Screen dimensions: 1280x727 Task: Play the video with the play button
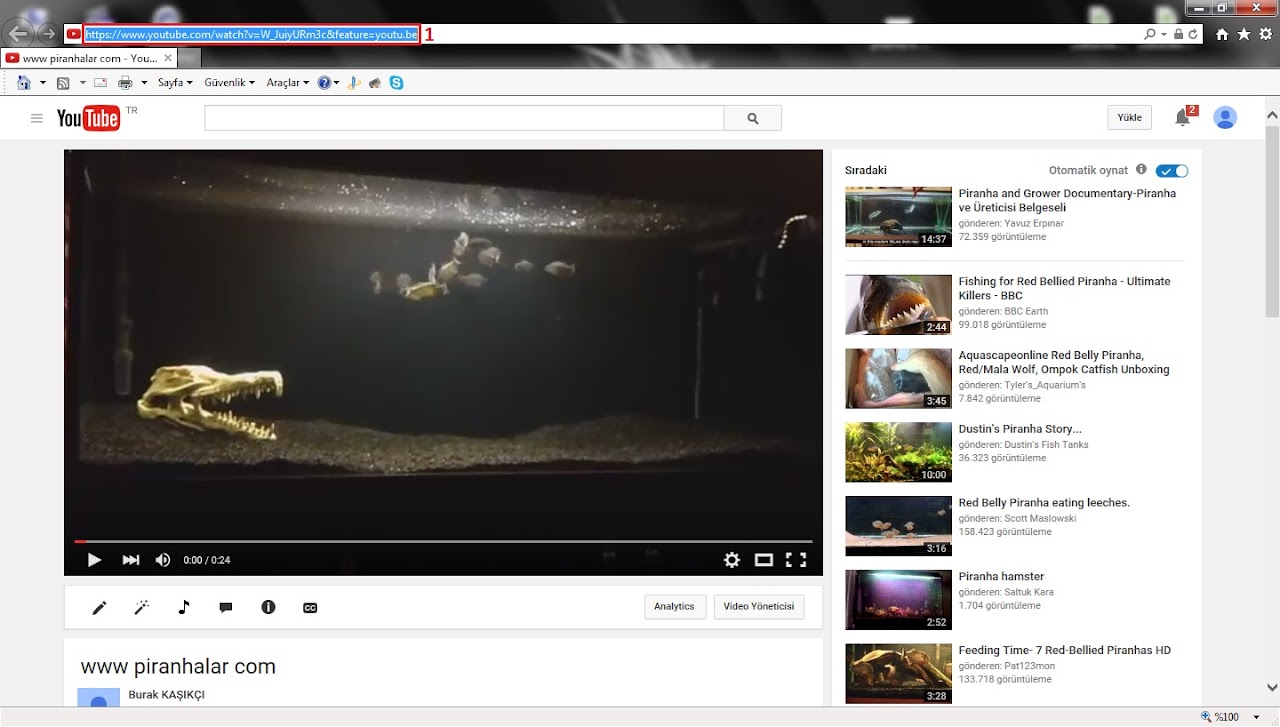point(94,560)
